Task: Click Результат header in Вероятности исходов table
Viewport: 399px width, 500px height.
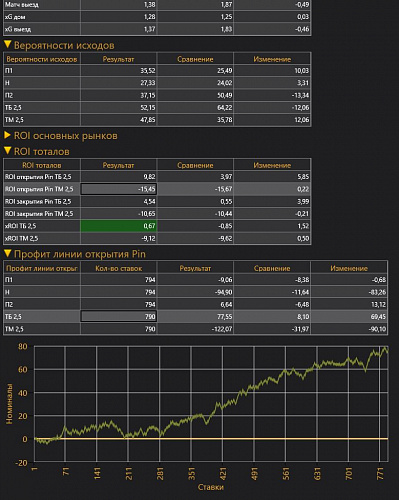Action: tap(118, 59)
